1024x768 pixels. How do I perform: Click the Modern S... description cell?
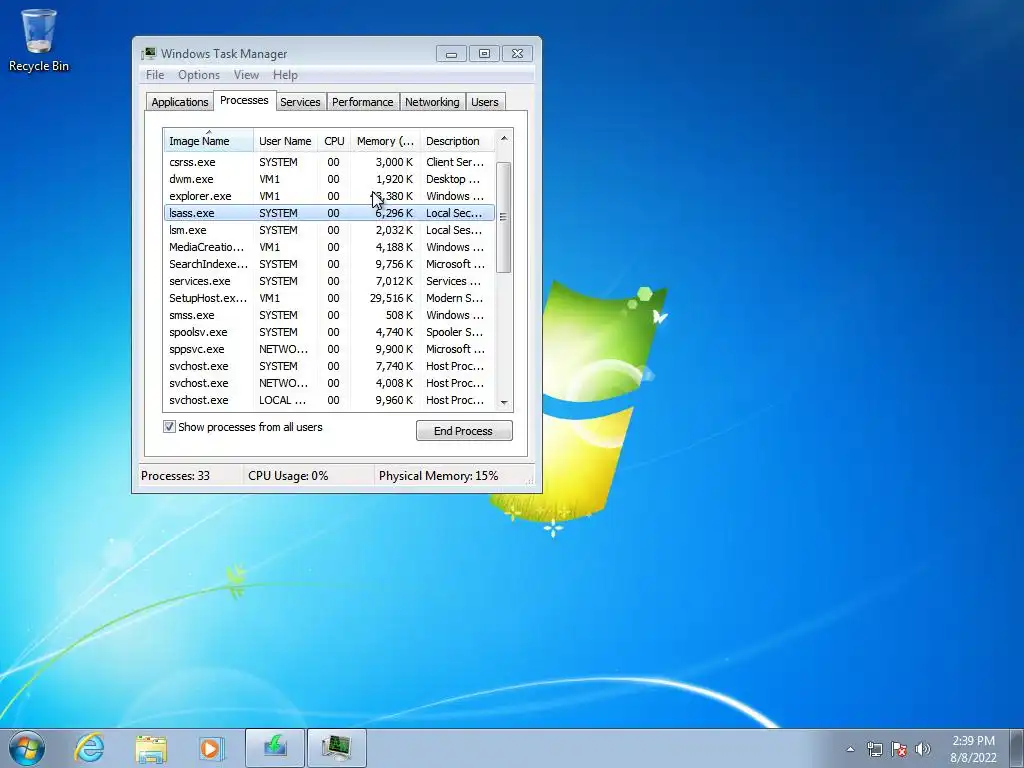point(455,298)
